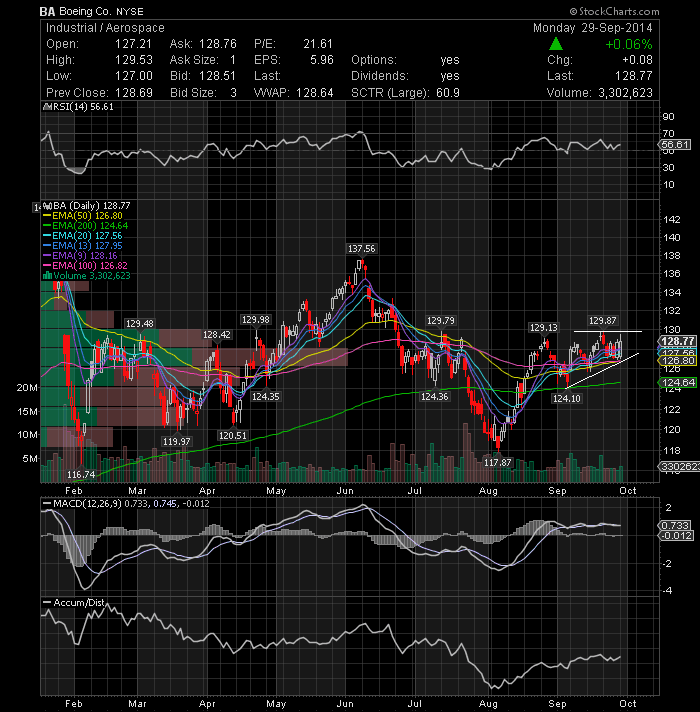Select the Chg value +0.08
The width and height of the screenshot is (700, 712).
coord(637,60)
